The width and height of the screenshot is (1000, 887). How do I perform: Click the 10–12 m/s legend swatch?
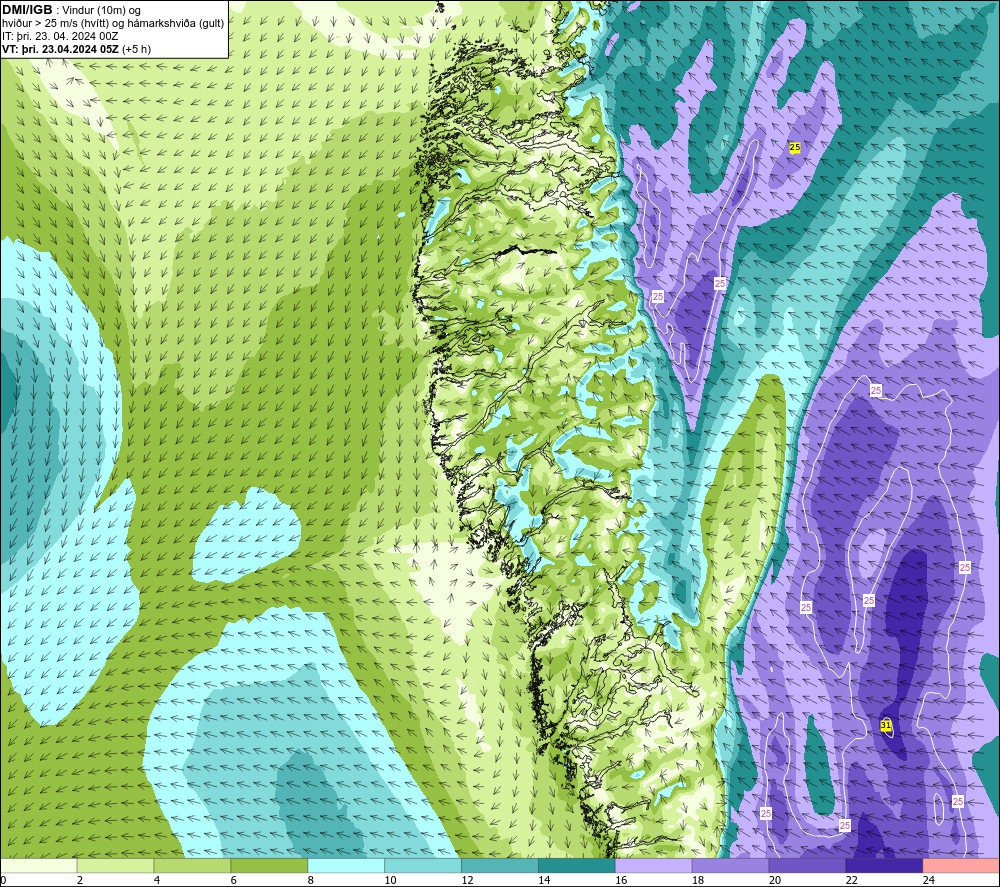click(423, 865)
